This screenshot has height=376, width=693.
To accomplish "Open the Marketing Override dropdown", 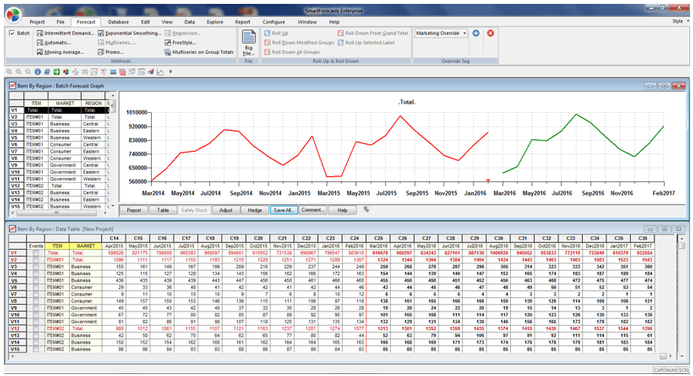I will coord(441,33).
